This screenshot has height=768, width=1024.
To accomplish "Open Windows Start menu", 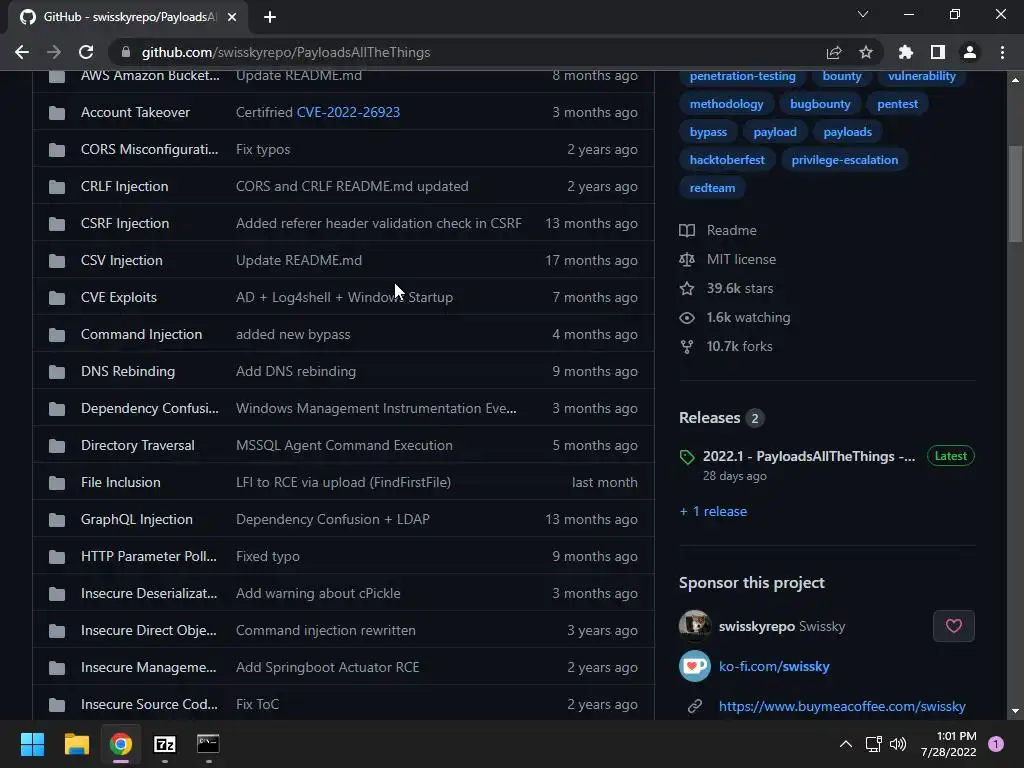I will [32, 744].
